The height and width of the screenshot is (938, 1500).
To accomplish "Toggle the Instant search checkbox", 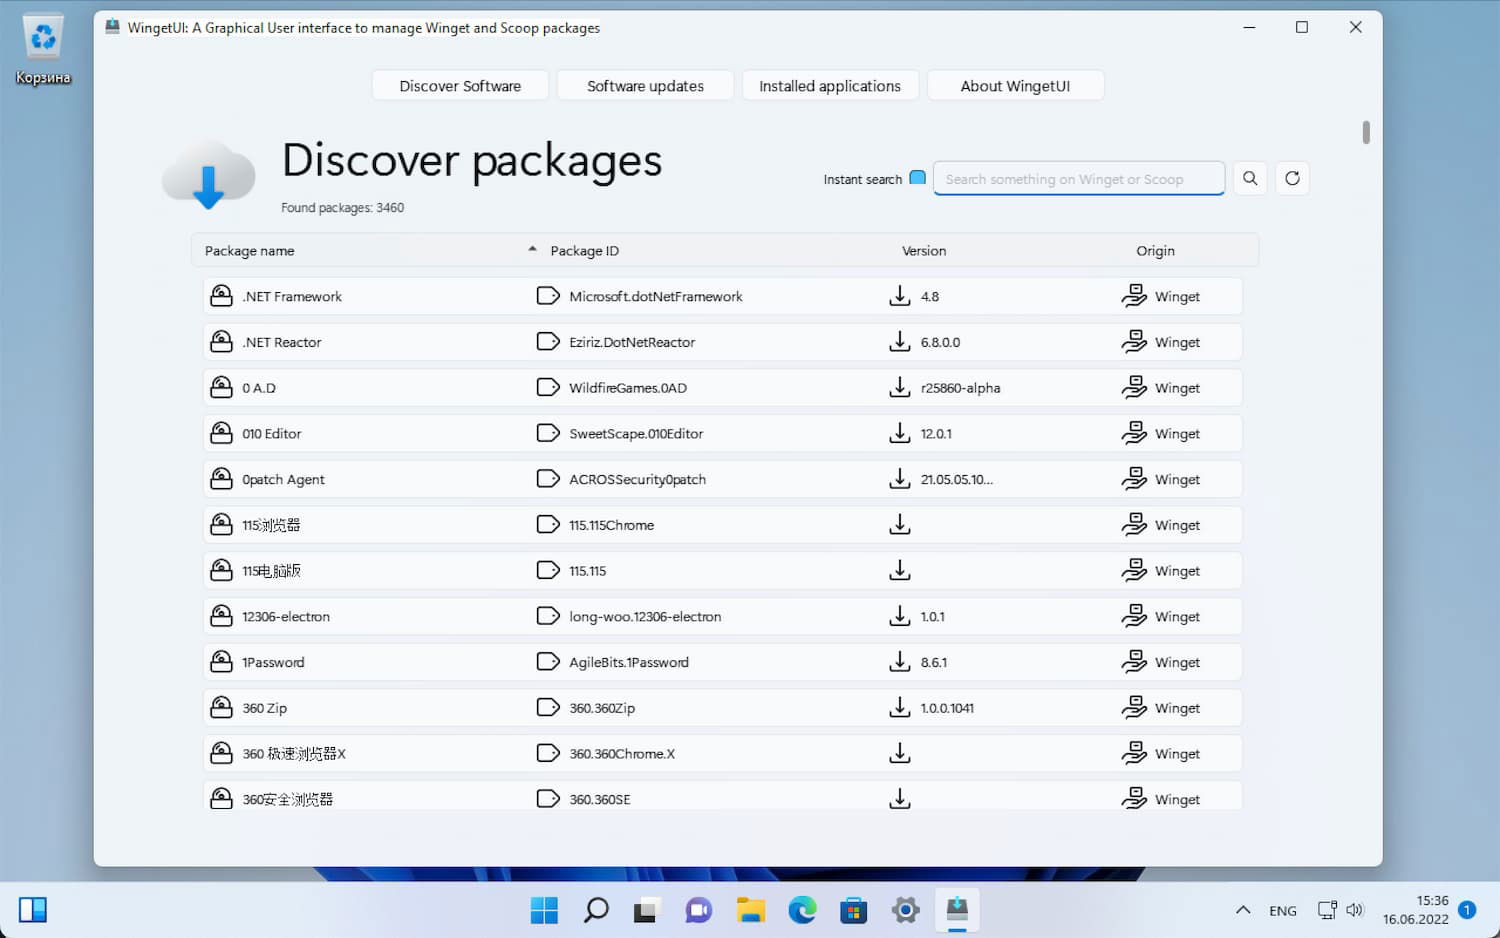I will tap(917, 178).
